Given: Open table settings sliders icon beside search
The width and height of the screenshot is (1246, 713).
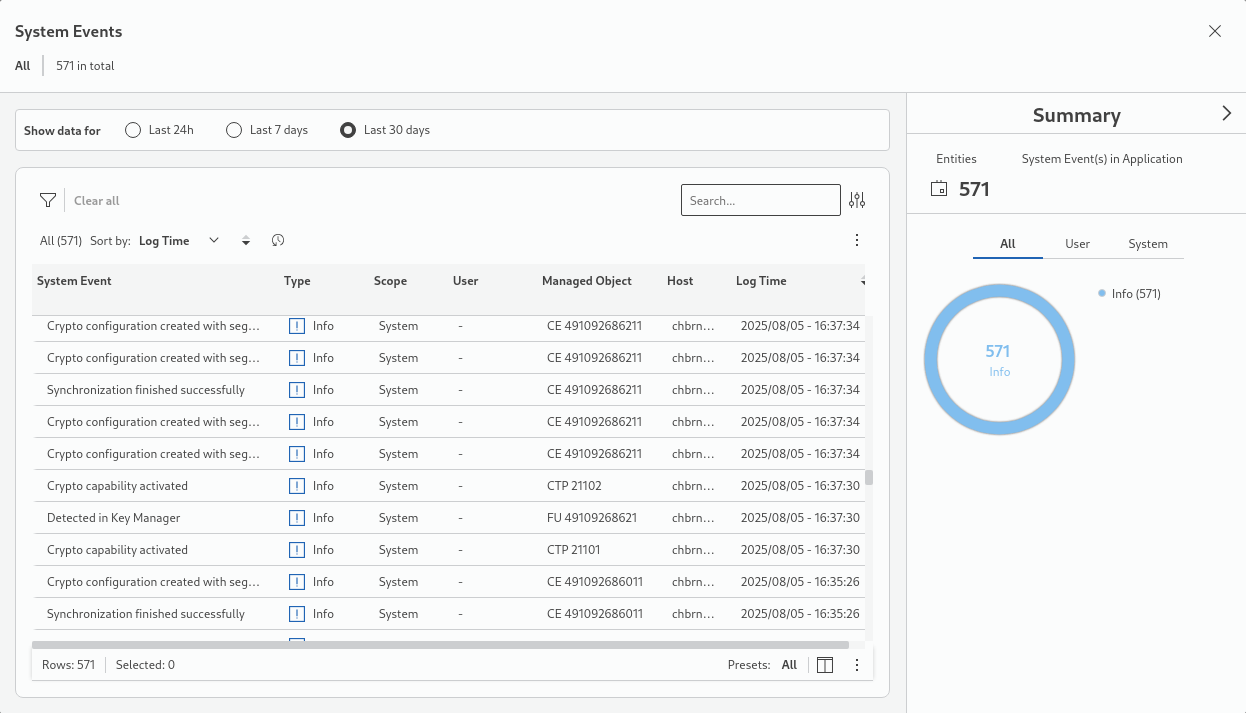Looking at the screenshot, I should 857,200.
